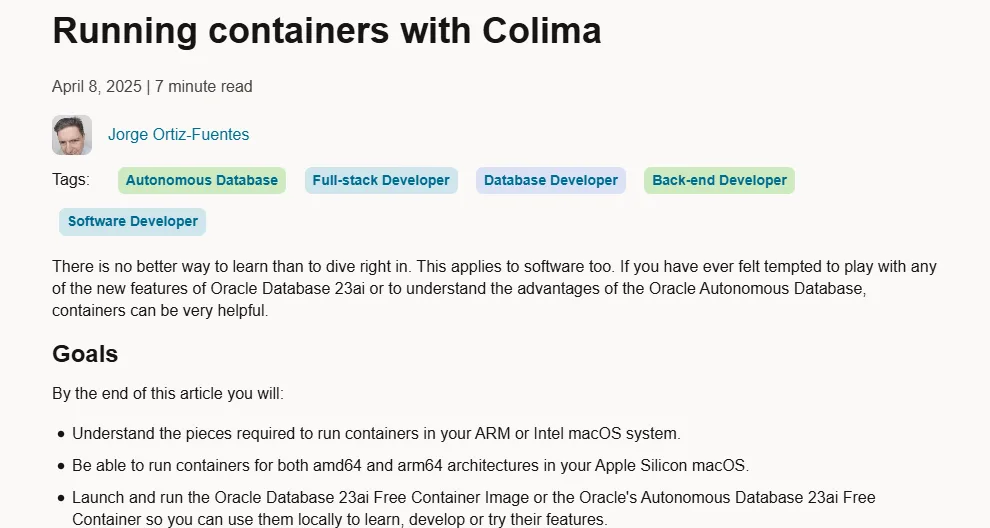Click Jorge Ortiz-Fuentes' avatar photo

(72, 135)
